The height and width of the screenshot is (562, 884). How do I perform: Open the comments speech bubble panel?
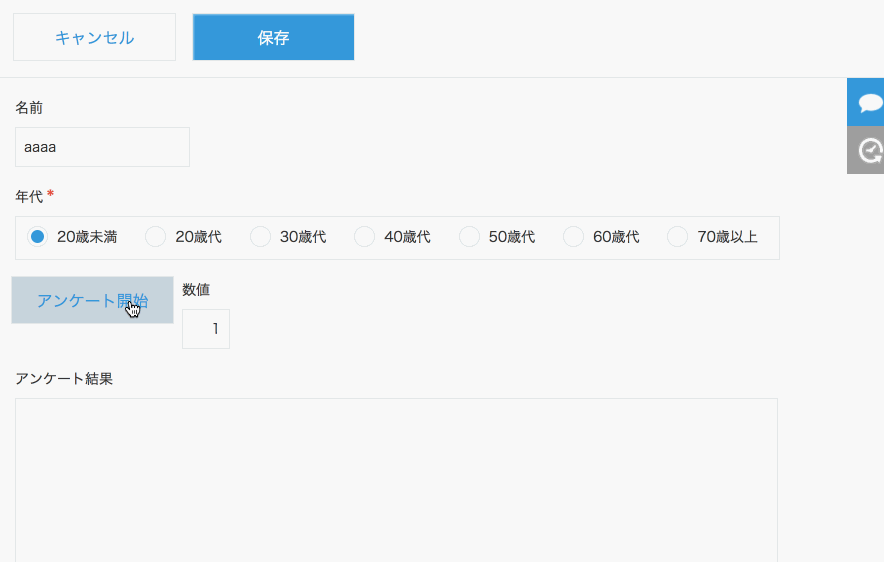coord(867,102)
